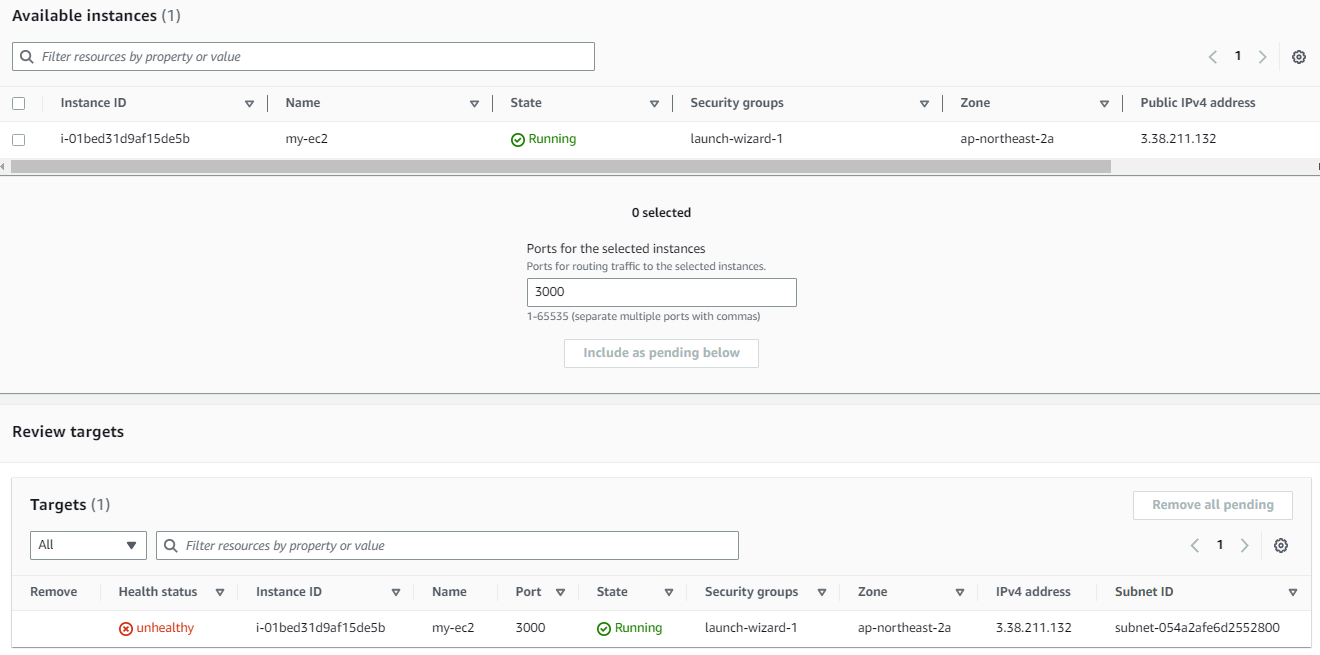Click the unhealthy status icon for my-ec2

tap(126, 629)
